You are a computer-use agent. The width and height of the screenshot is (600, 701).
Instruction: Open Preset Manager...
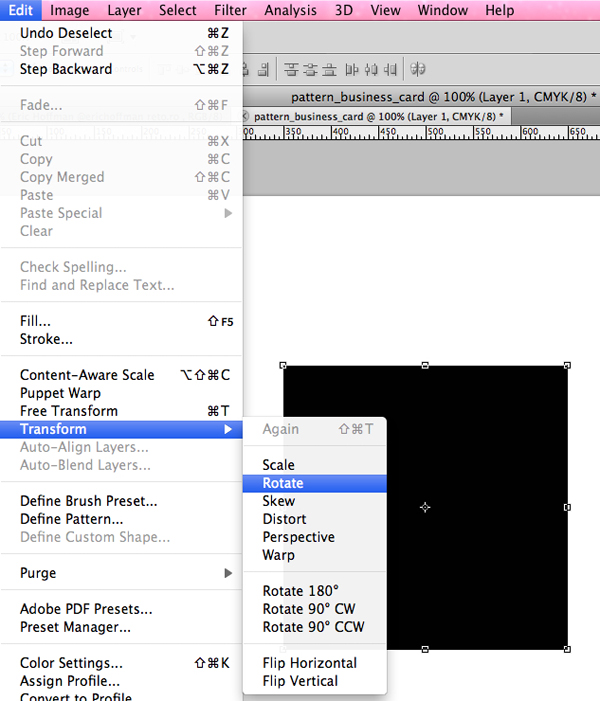click(x=121, y=627)
